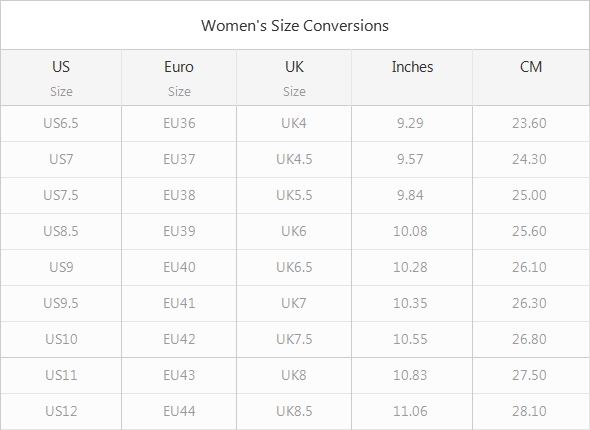This screenshot has width=590, height=430.
Task: Select the 23.60 CM value
Action: 529,123
